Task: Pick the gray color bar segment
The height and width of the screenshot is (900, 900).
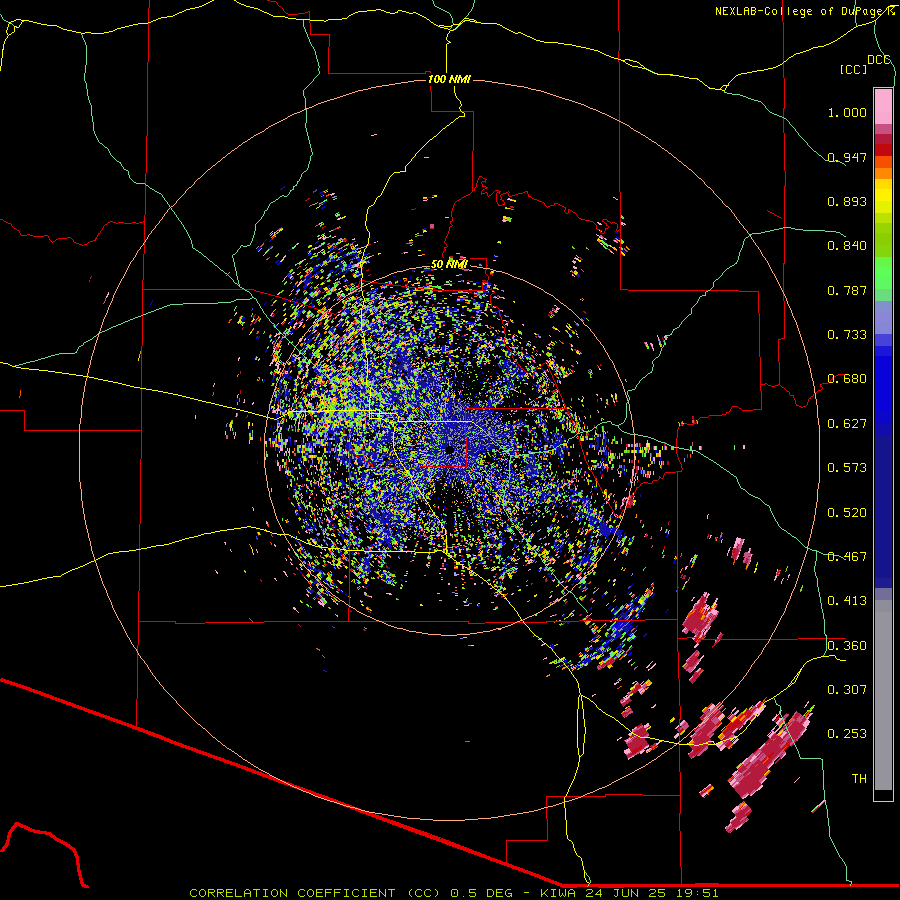Action: (x=883, y=695)
